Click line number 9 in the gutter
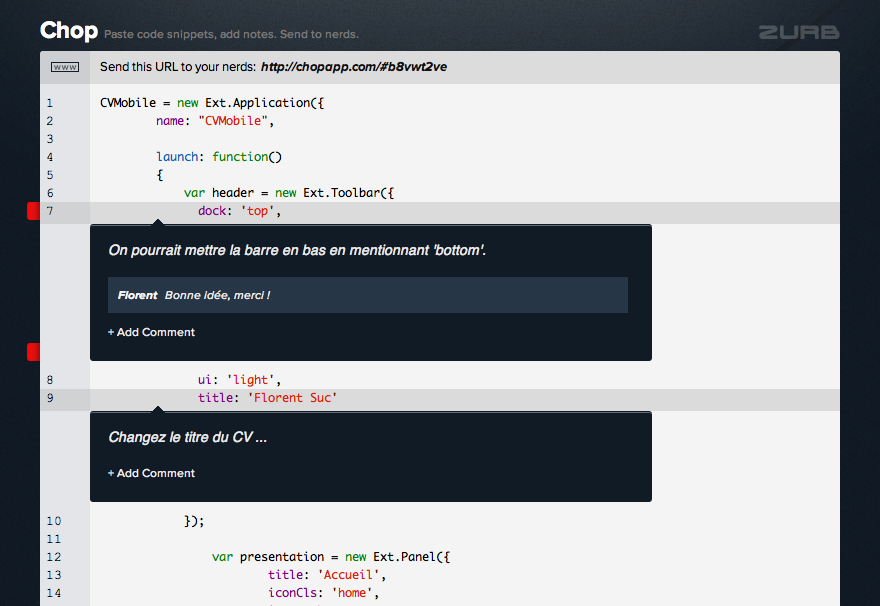This screenshot has height=606, width=880. tap(50, 398)
